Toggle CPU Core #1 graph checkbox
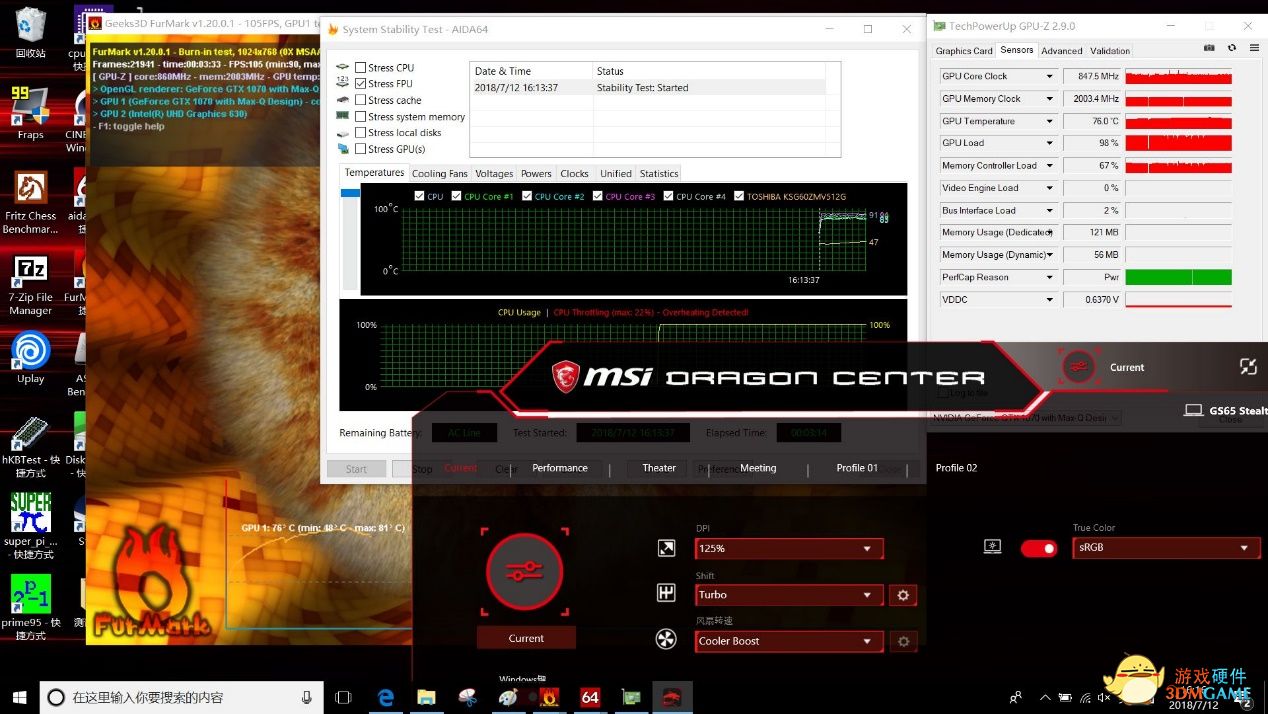 point(457,196)
